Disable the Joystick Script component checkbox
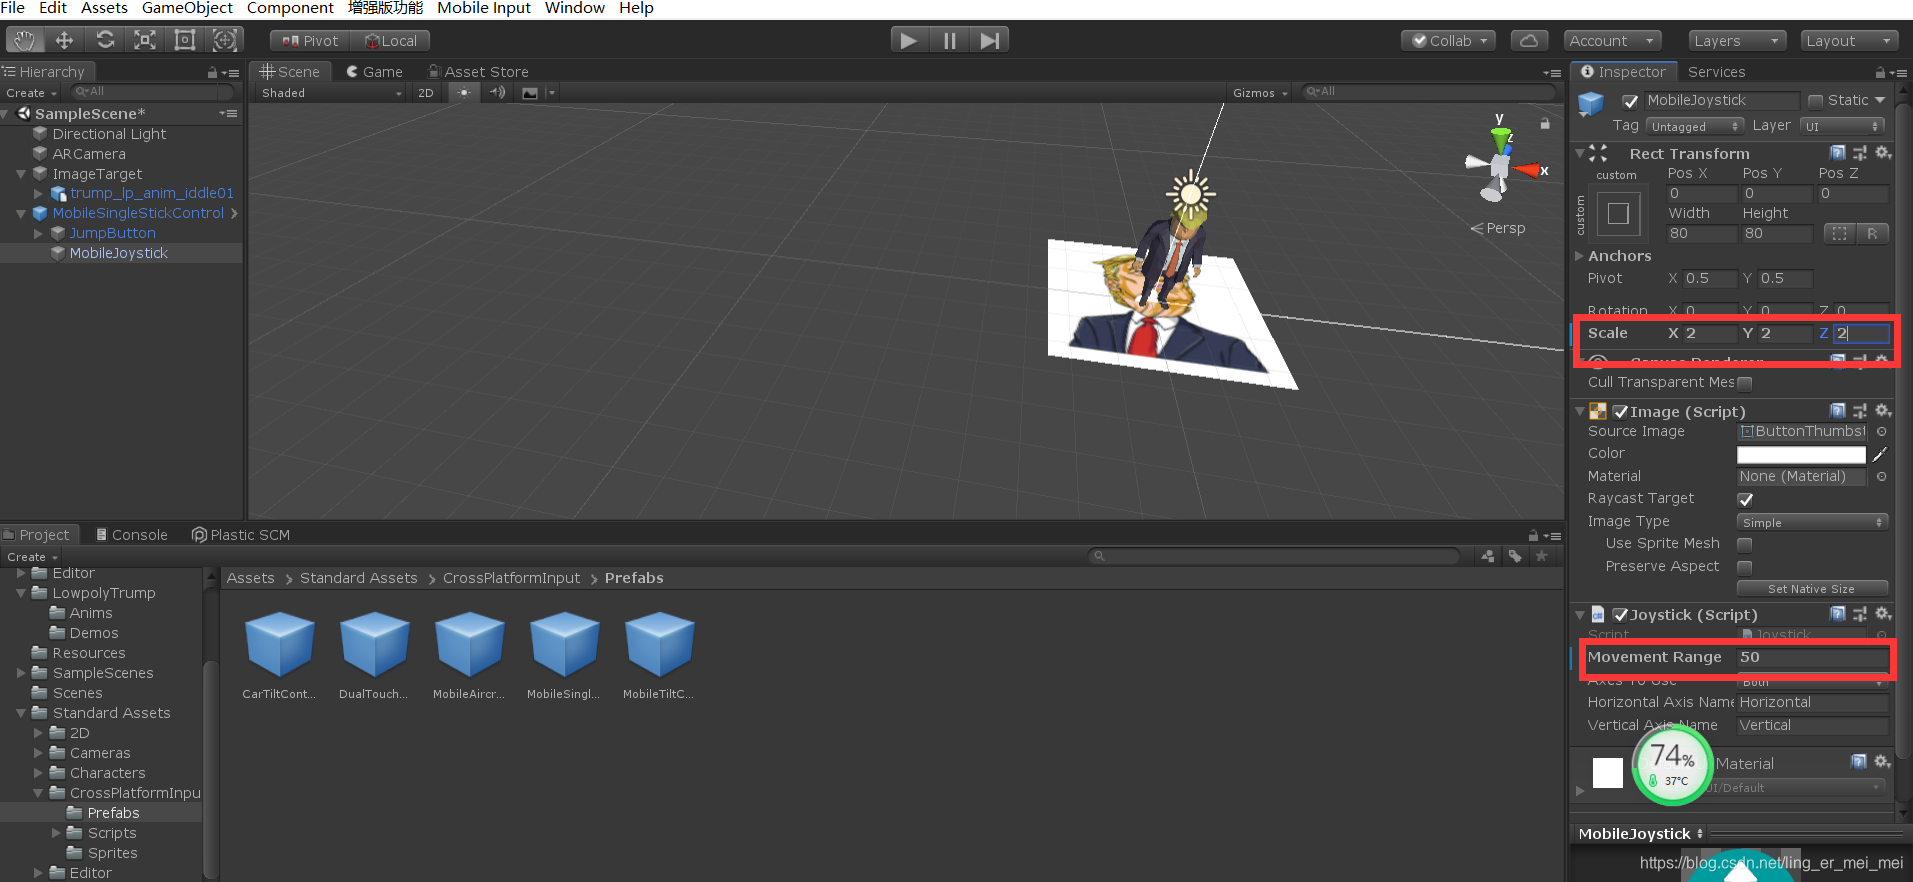 click(x=1620, y=615)
